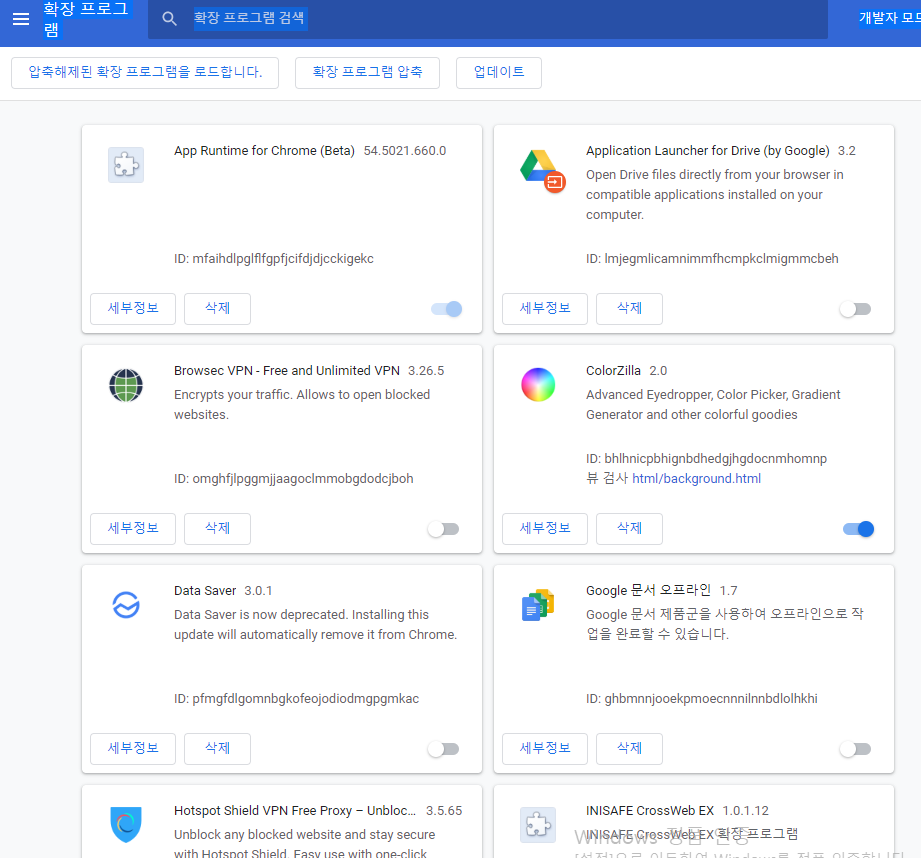Click the Browsec VPN globe icon
The height and width of the screenshot is (858, 921).
pyautogui.click(x=126, y=385)
